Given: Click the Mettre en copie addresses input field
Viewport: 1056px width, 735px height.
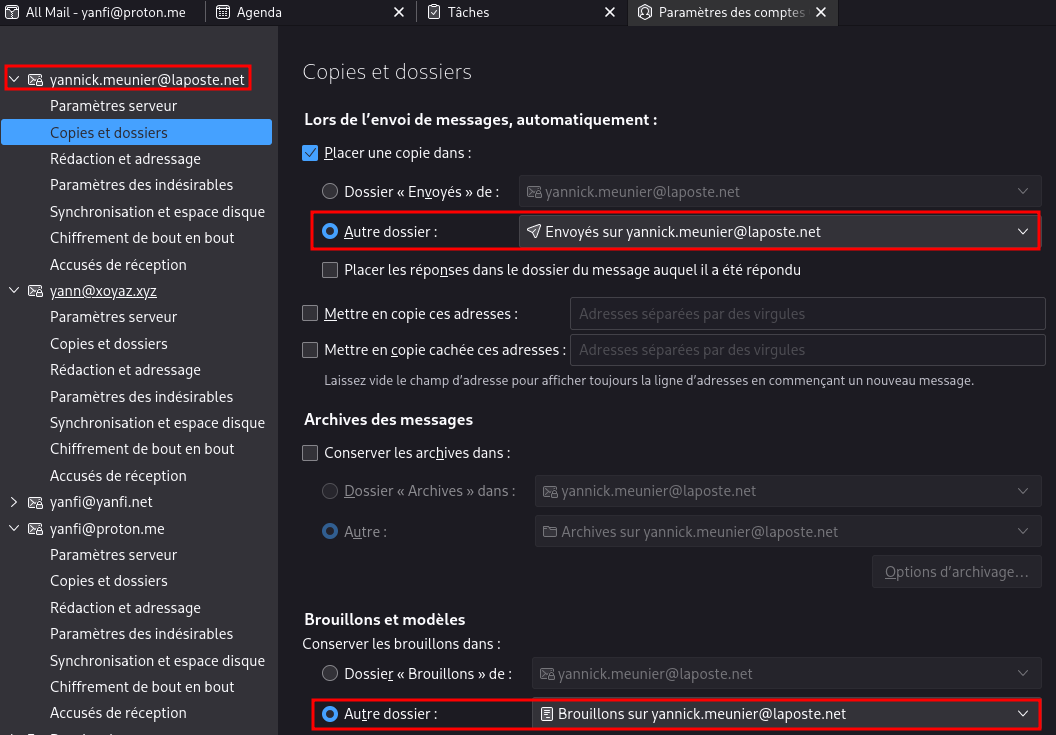Looking at the screenshot, I should pos(806,314).
